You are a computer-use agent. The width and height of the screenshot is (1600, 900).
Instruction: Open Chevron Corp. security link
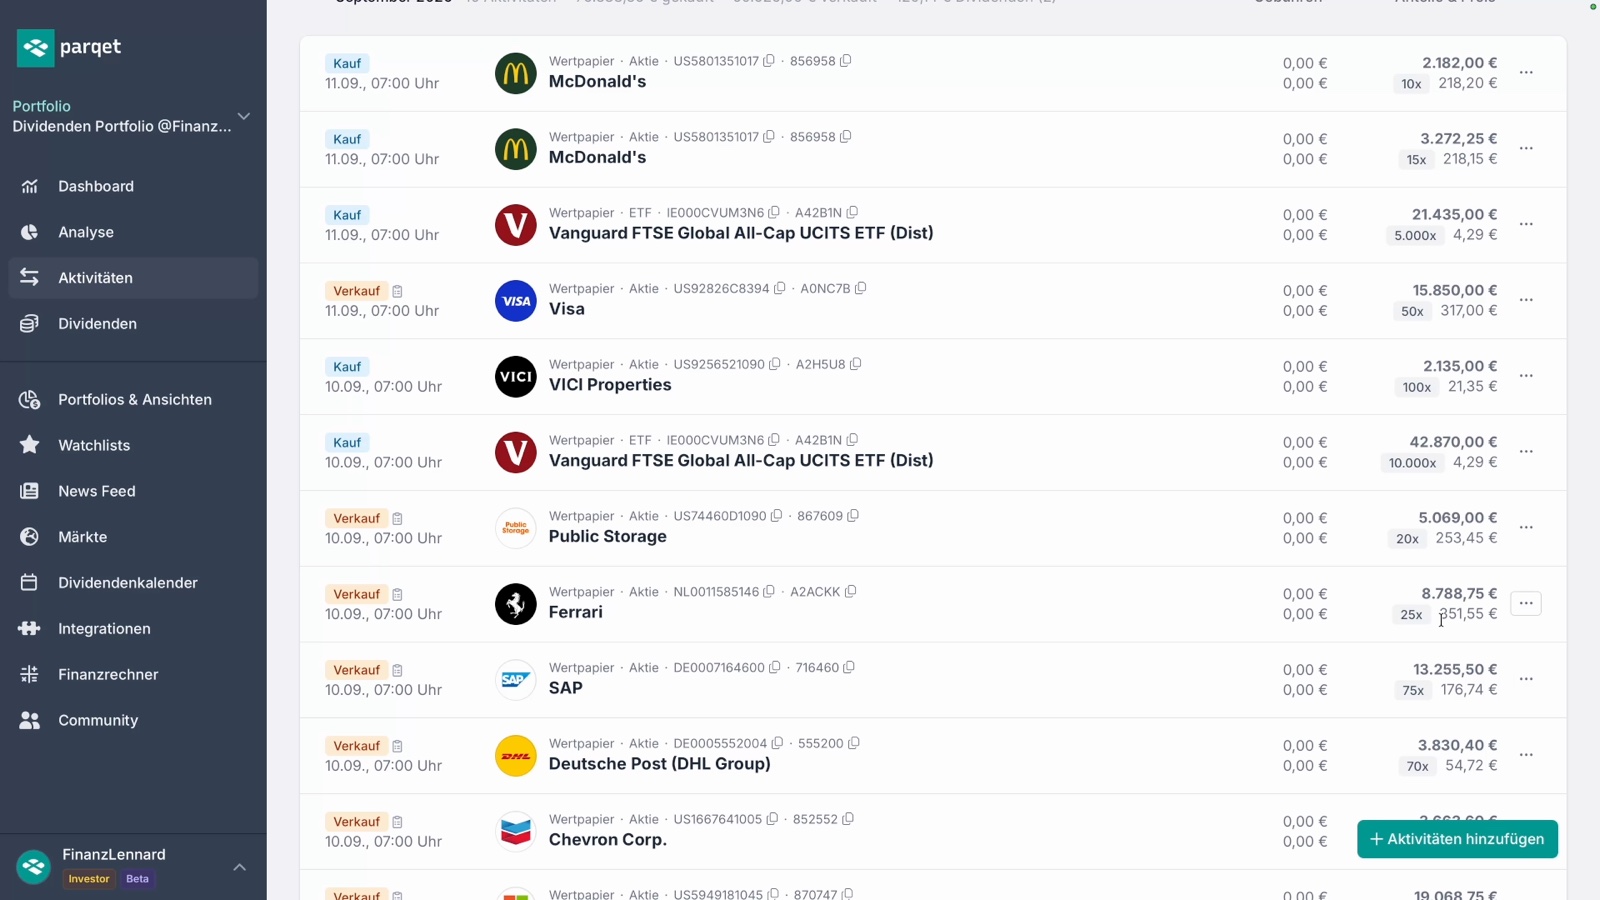(x=608, y=840)
